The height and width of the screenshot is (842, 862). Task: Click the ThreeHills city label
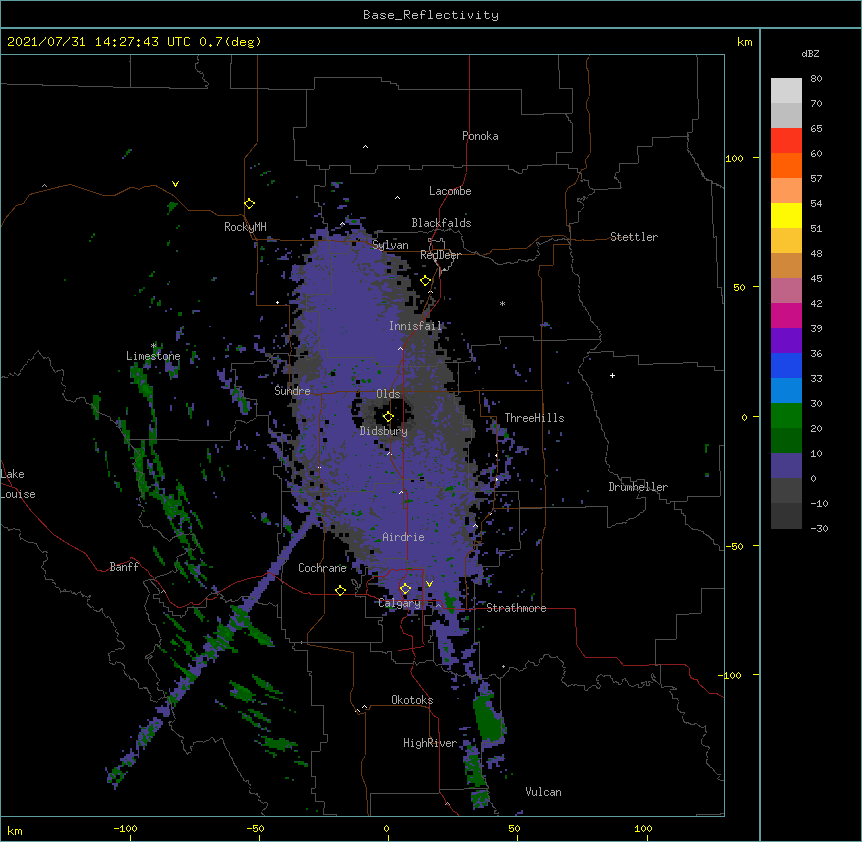pos(534,418)
